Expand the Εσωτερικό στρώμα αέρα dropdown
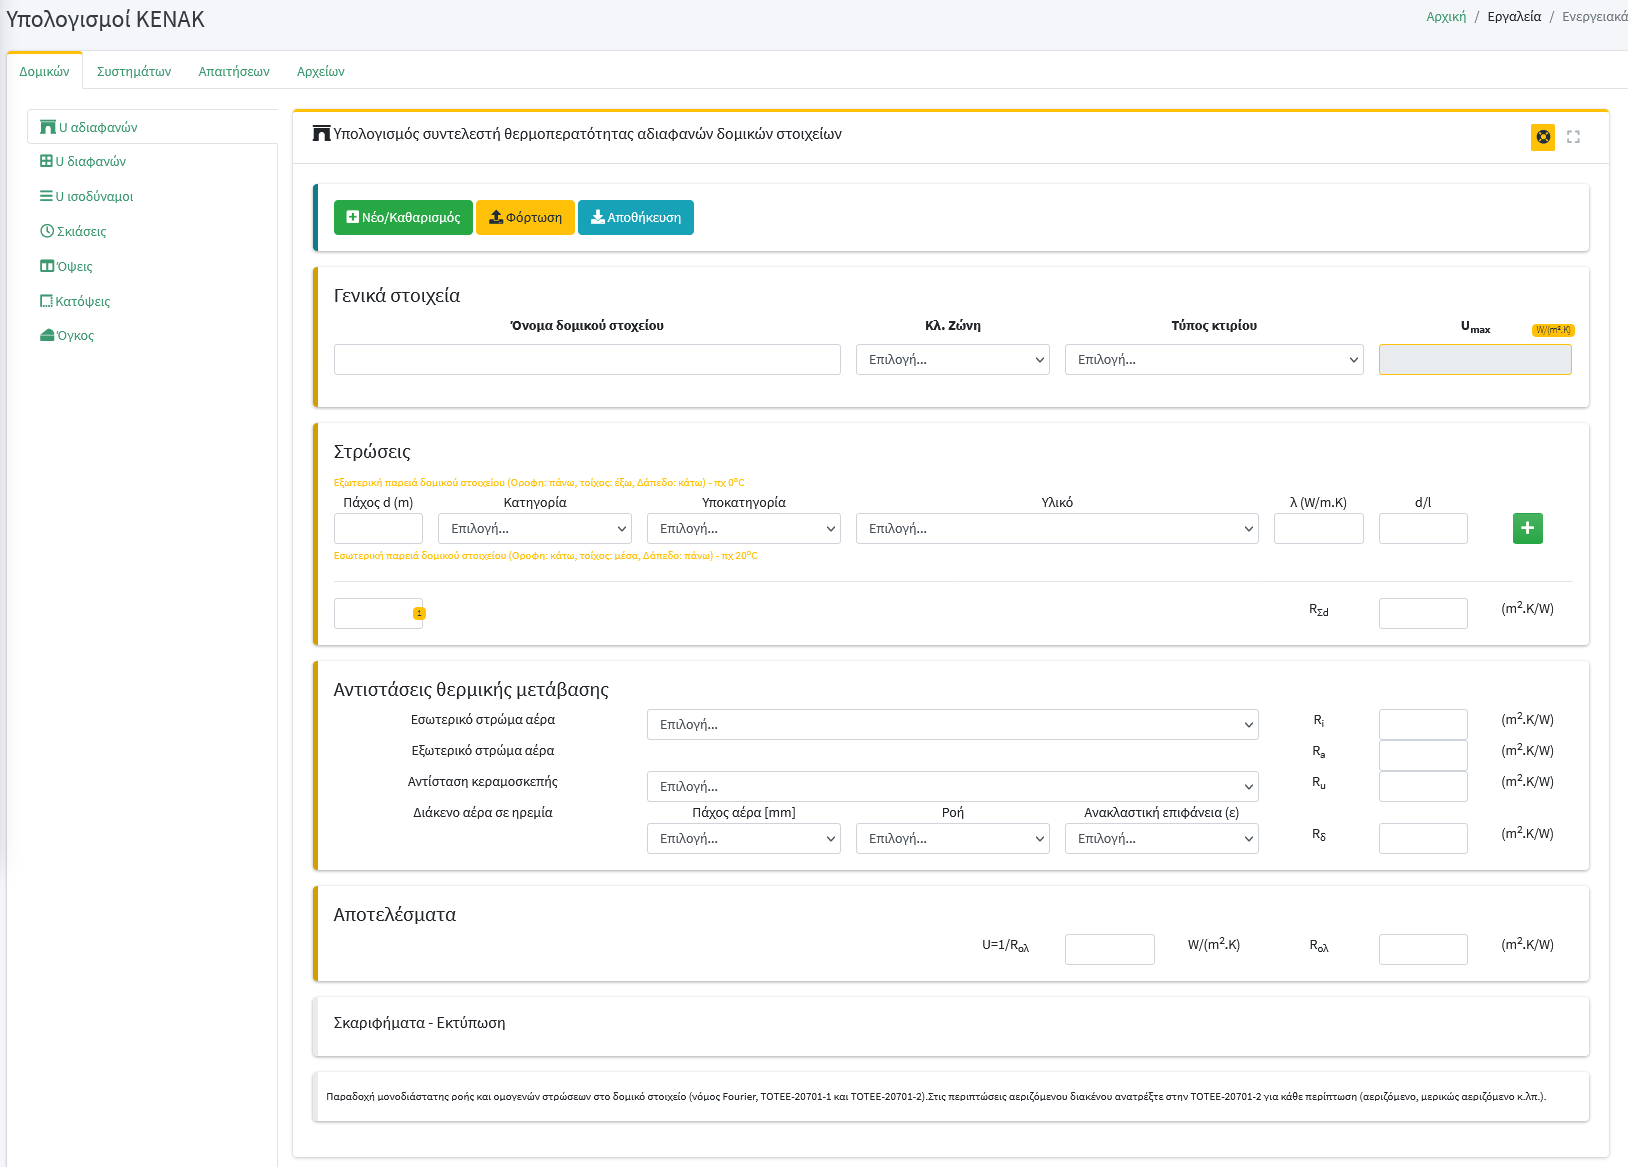The image size is (1628, 1167). 952,725
